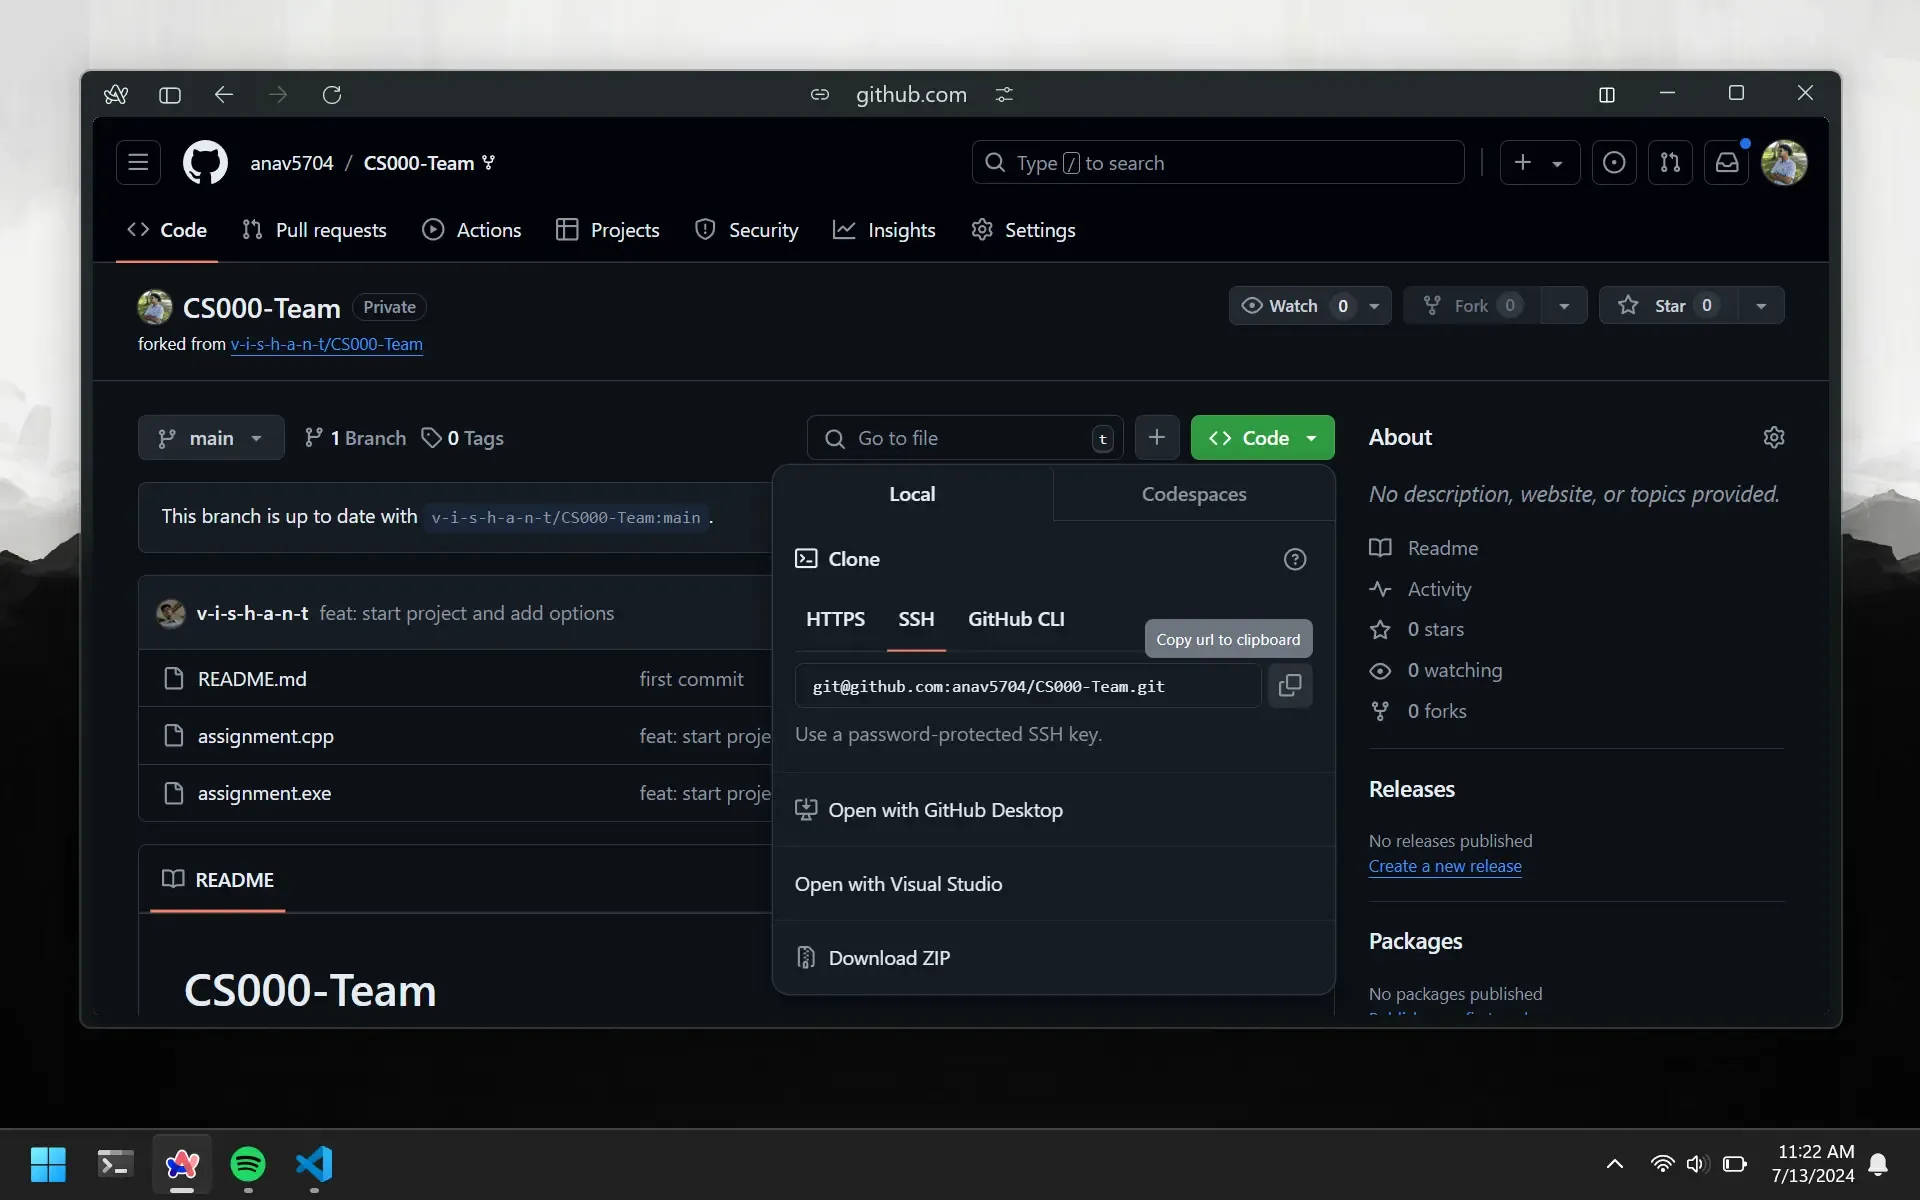Open the Windows Start menu

48,1164
